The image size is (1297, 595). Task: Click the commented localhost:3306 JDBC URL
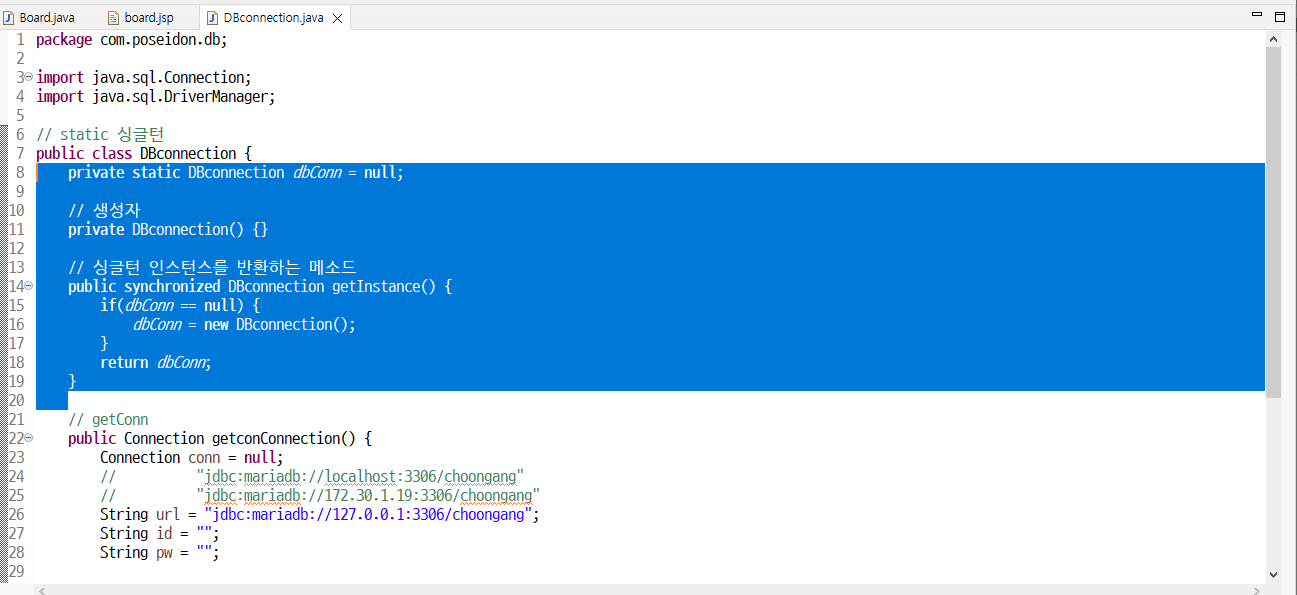click(360, 477)
